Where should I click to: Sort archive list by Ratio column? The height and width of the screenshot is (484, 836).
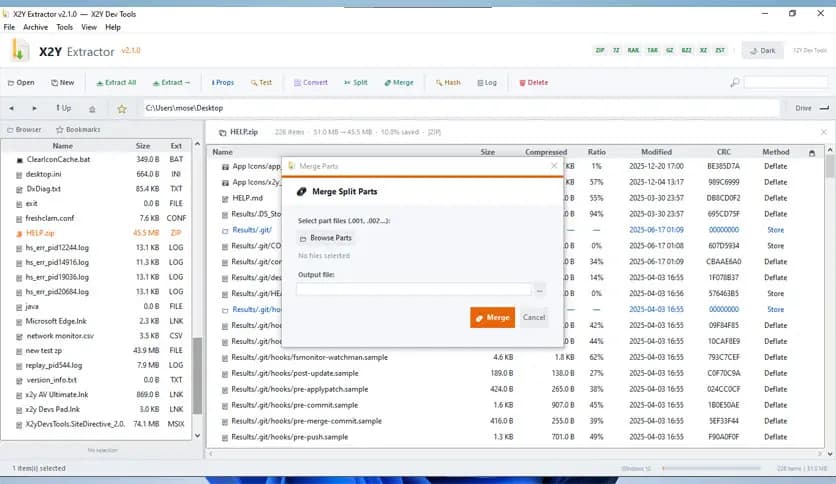597,152
